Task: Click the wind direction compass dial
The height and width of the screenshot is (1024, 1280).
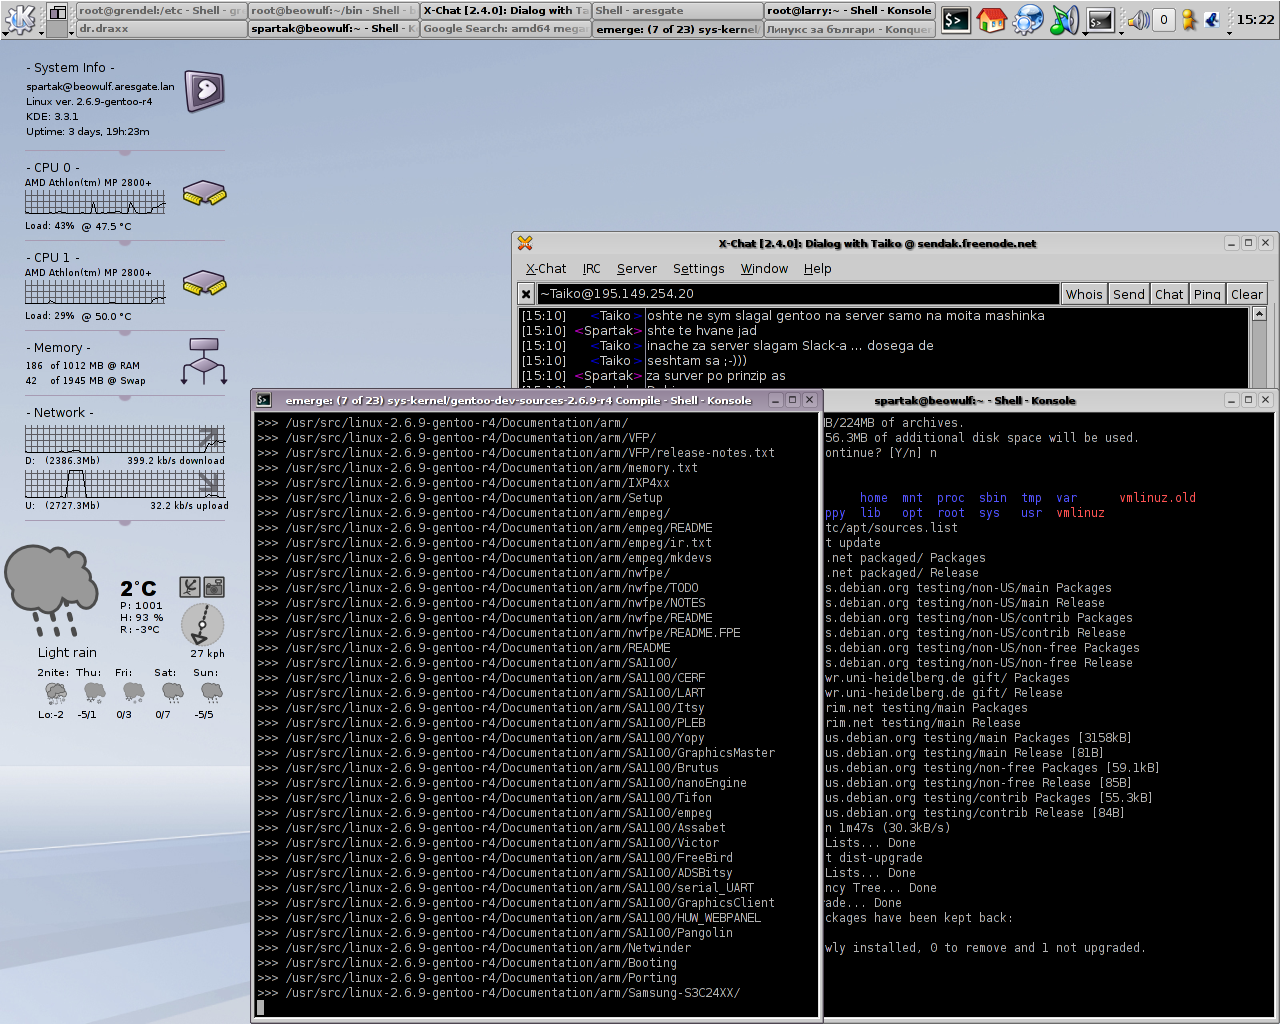Action: click(x=202, y=624)
